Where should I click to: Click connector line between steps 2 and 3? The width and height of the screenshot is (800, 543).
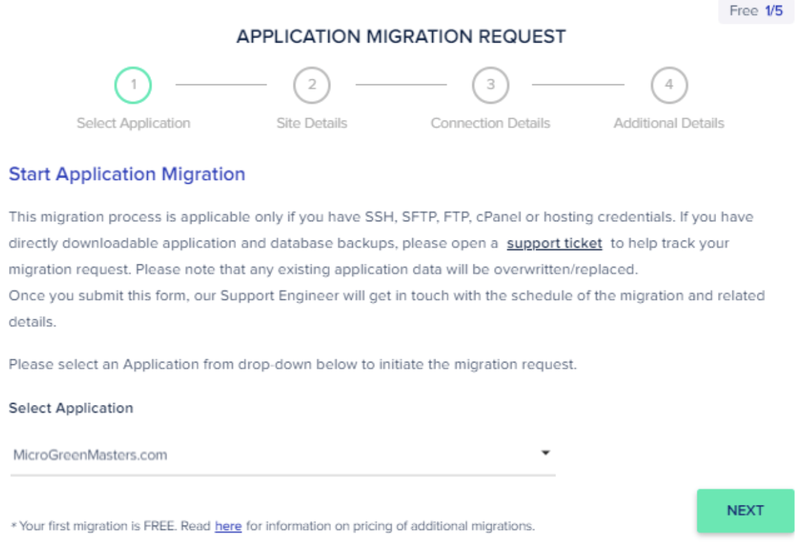(x=401, y=85)
